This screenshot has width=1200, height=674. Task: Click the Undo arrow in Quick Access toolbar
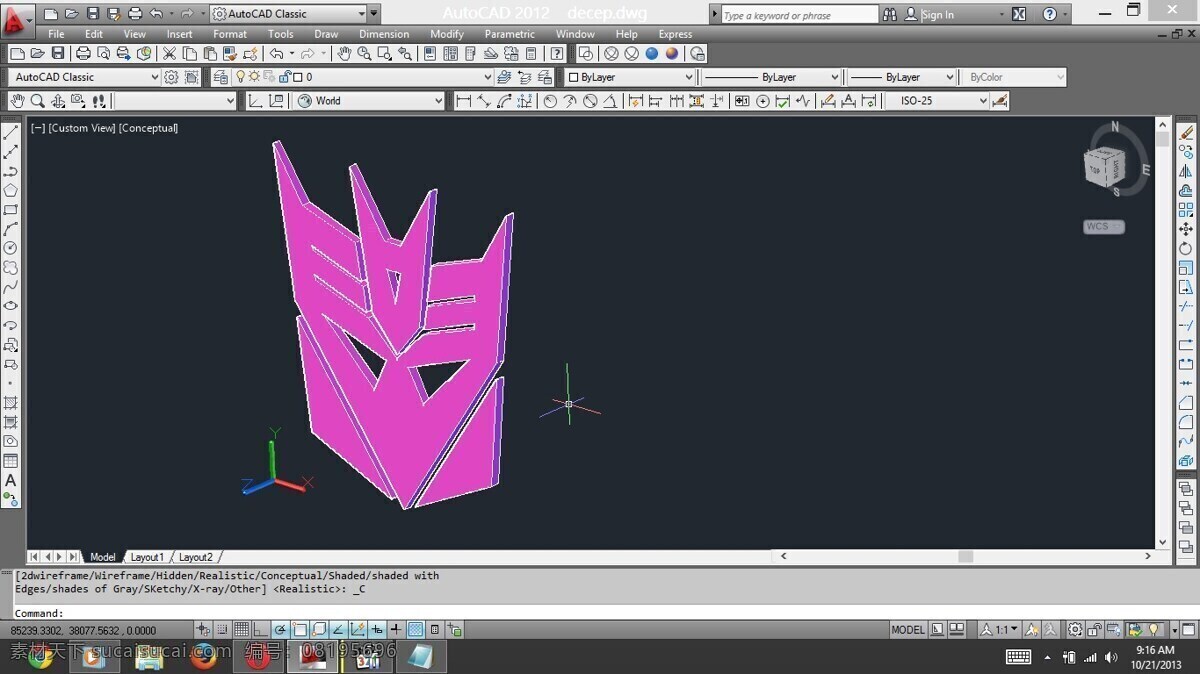[156, 14]
